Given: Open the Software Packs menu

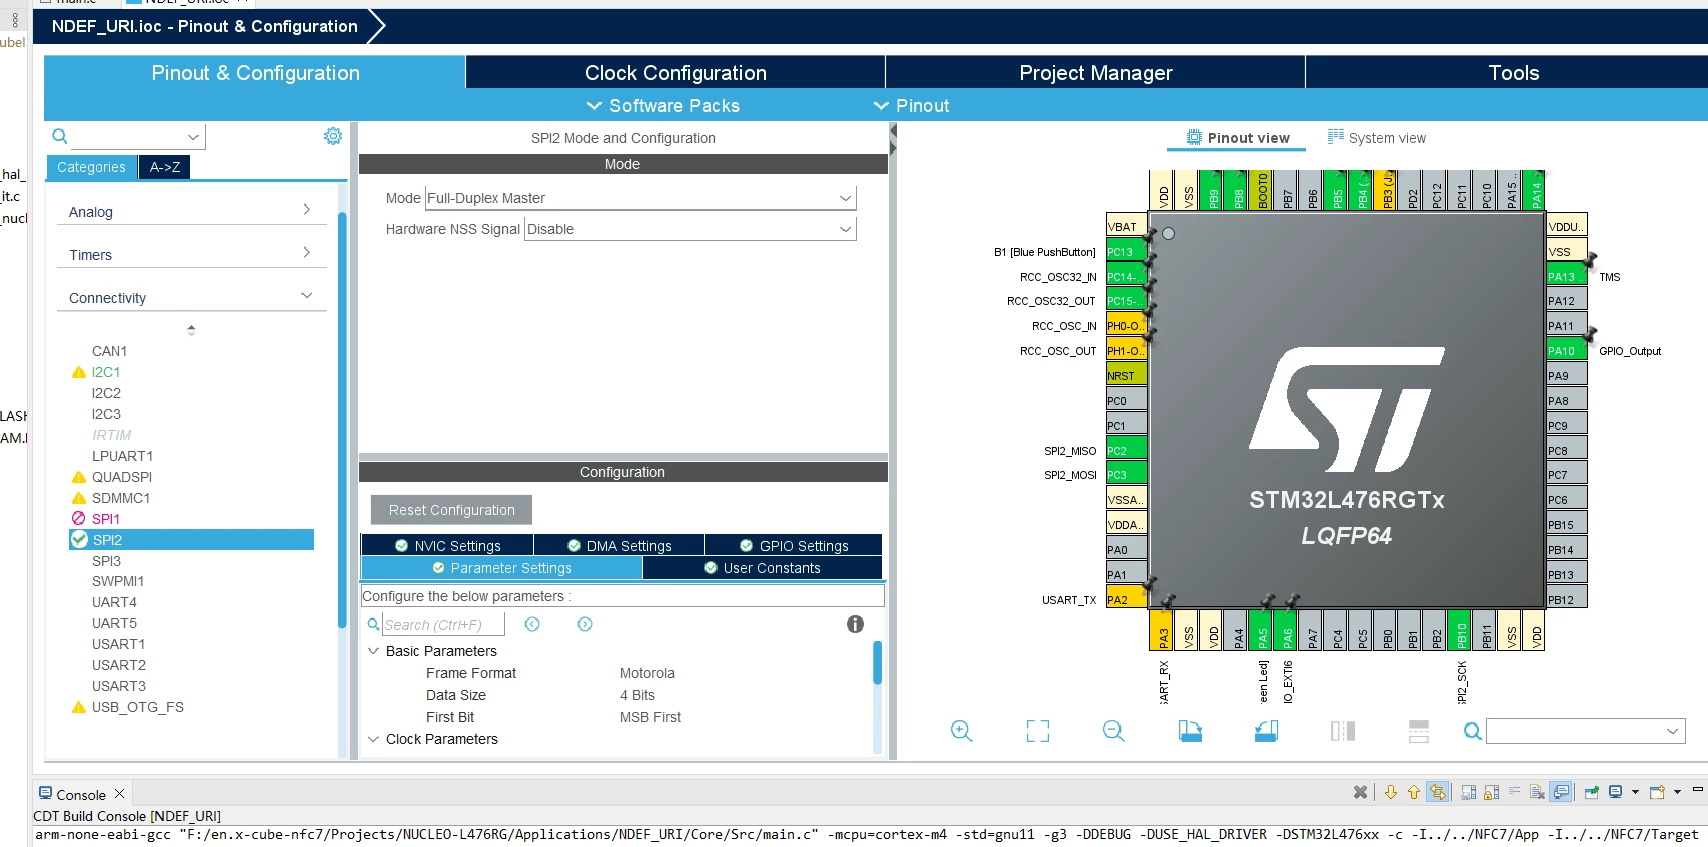Looking at the screenshot, I should click(x=663, y=106).
